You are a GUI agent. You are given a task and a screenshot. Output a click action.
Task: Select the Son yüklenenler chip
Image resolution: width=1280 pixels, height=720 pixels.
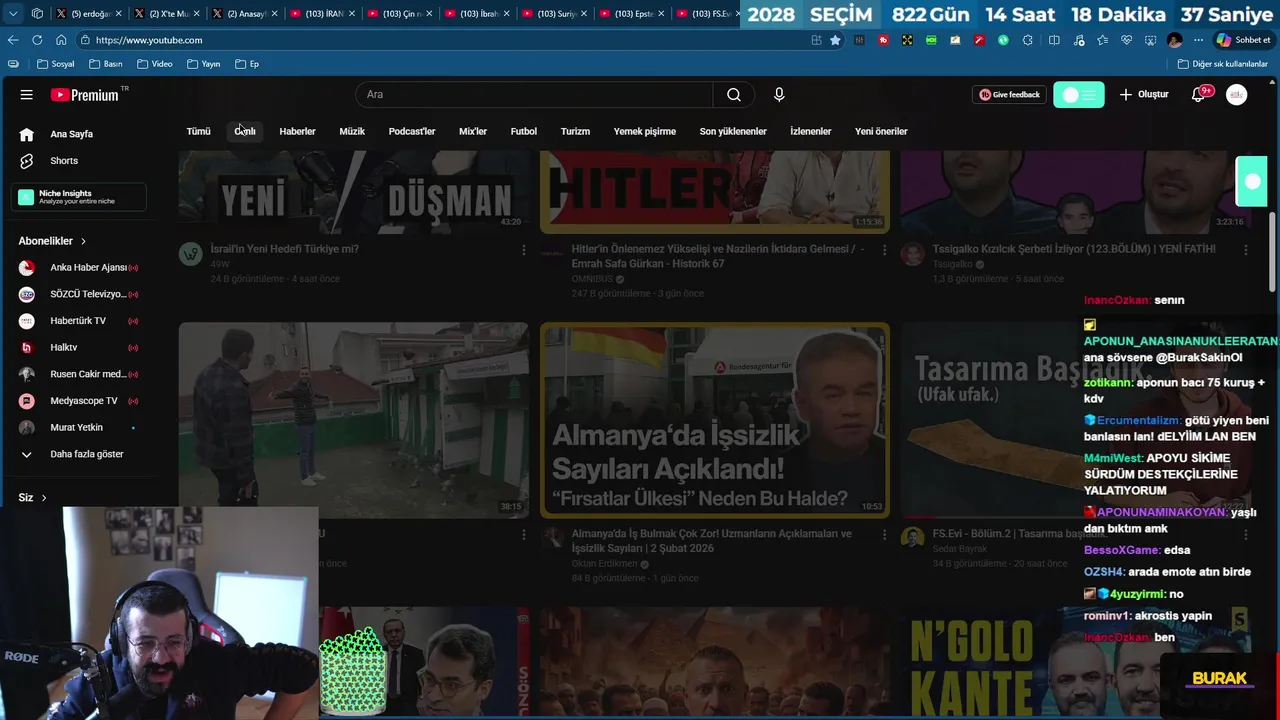(733, 132)
